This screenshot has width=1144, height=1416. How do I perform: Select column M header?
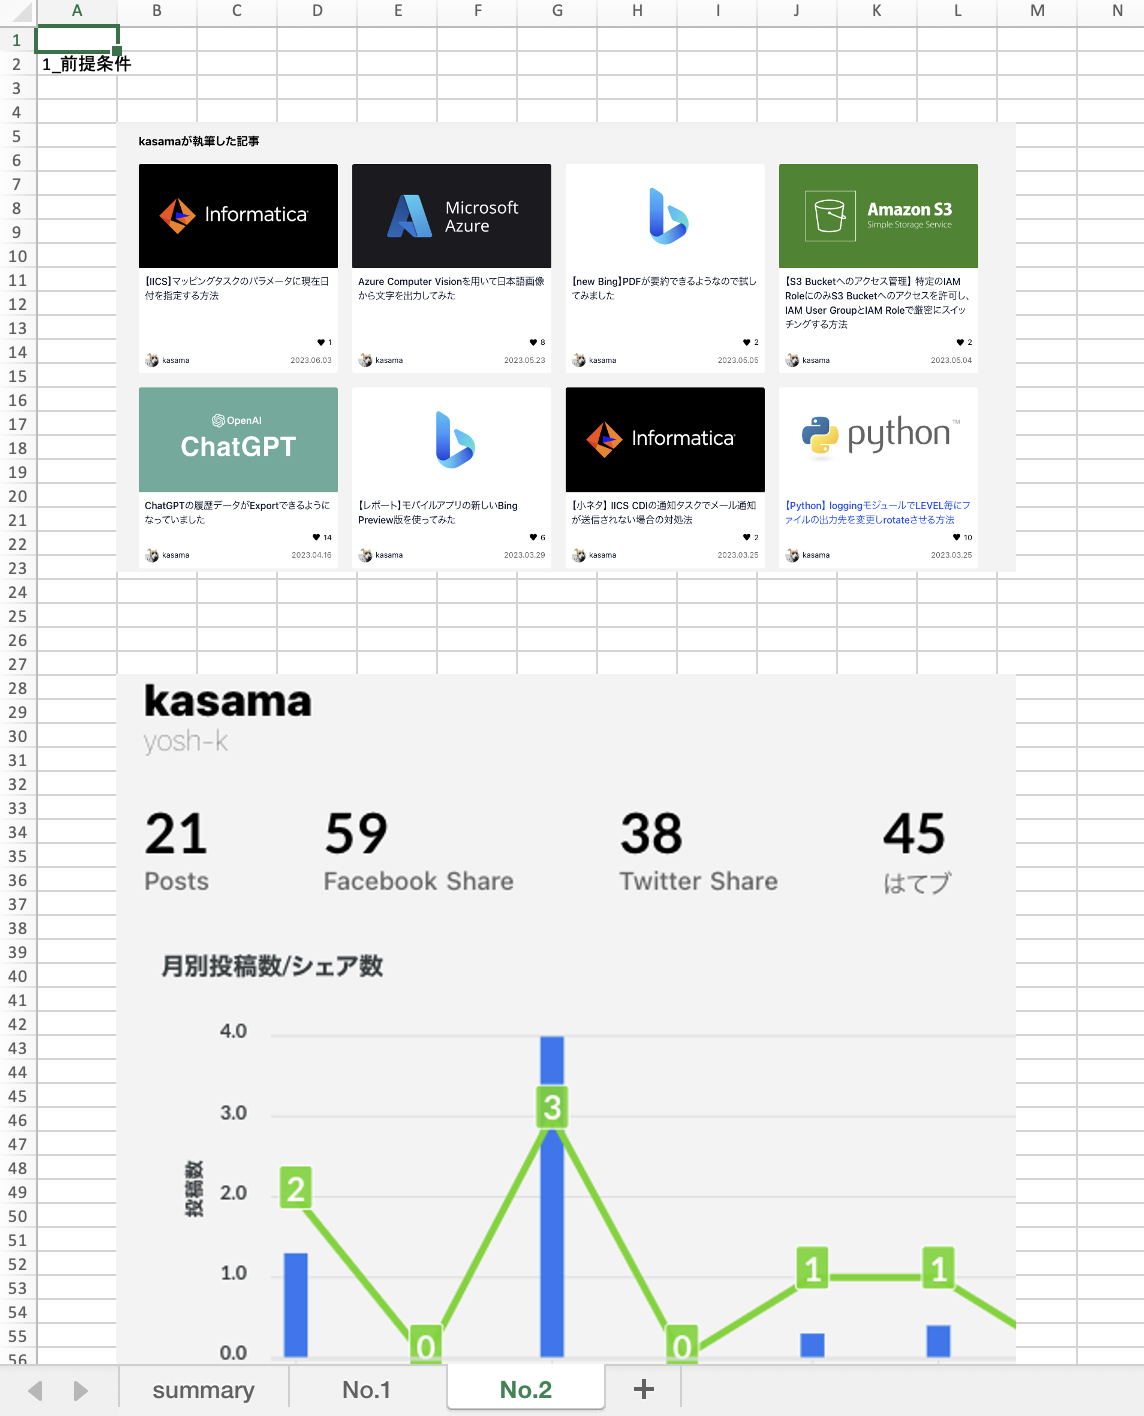1037,11
